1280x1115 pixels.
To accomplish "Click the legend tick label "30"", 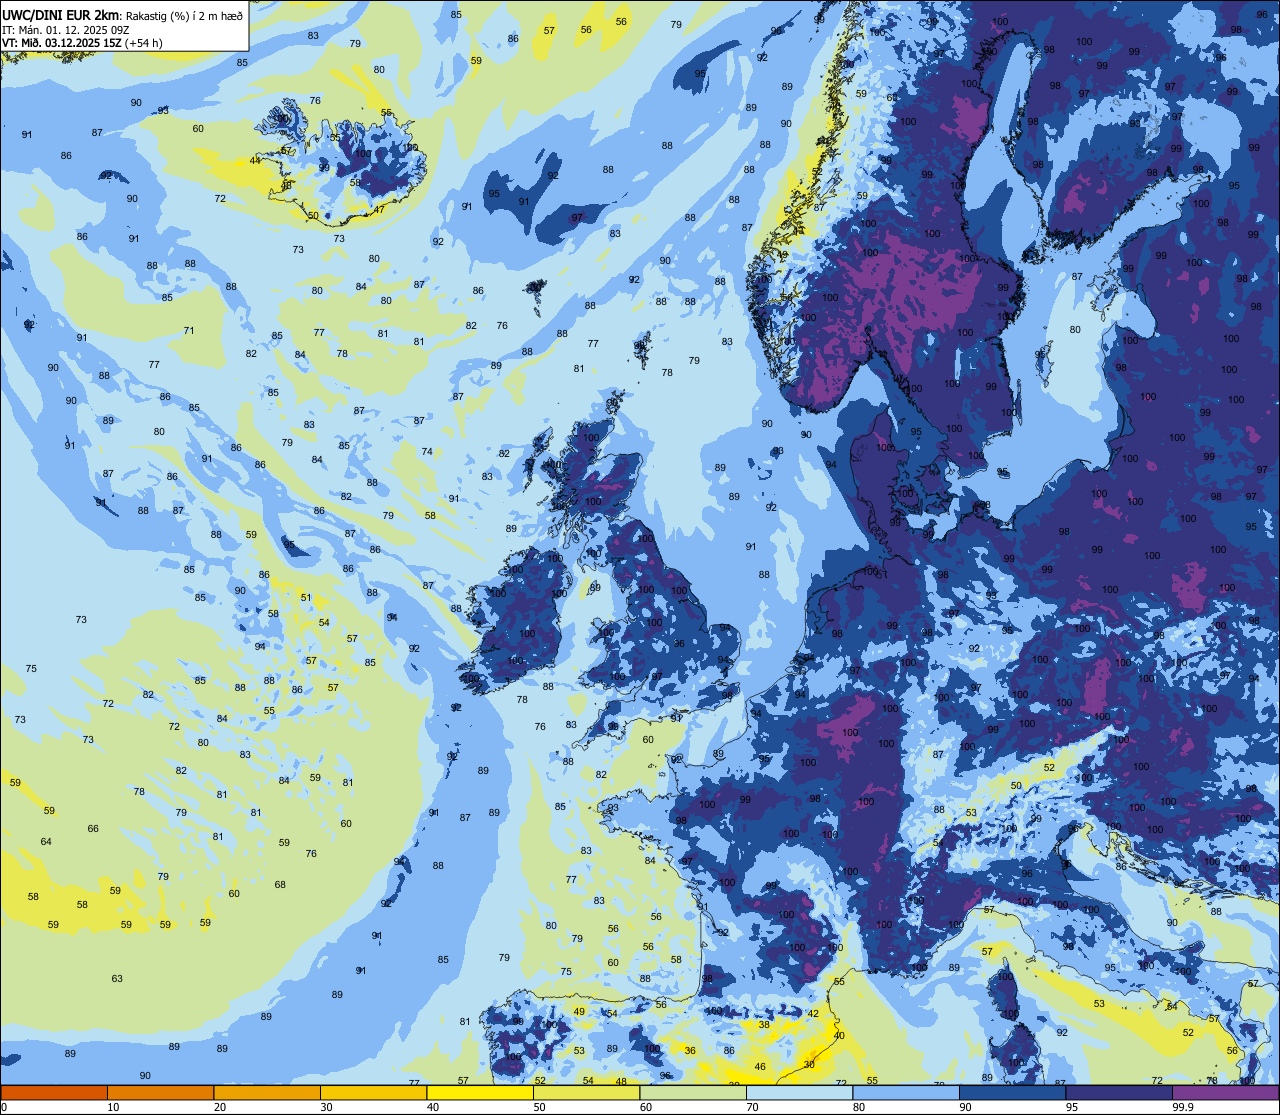I will point(326,1107).
